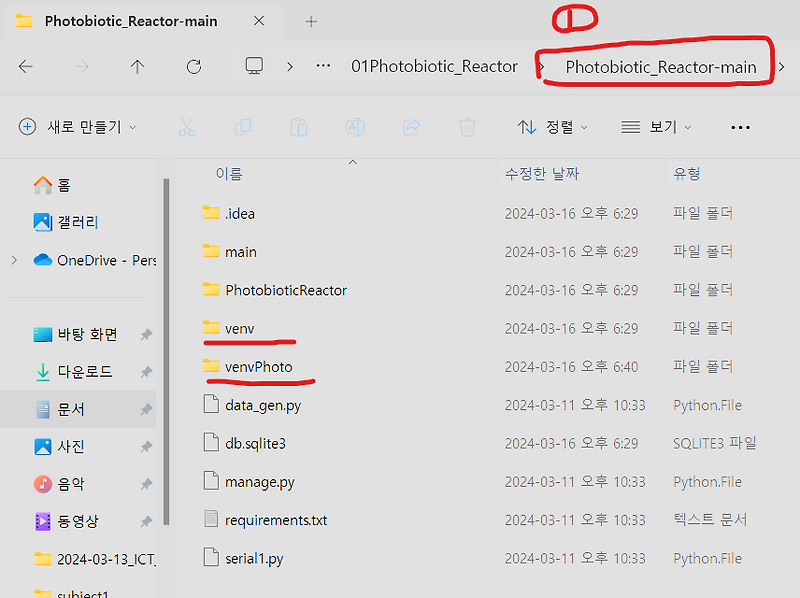Select Photobiotic_Reactor-main breadcrumb segment

[661, 67]
